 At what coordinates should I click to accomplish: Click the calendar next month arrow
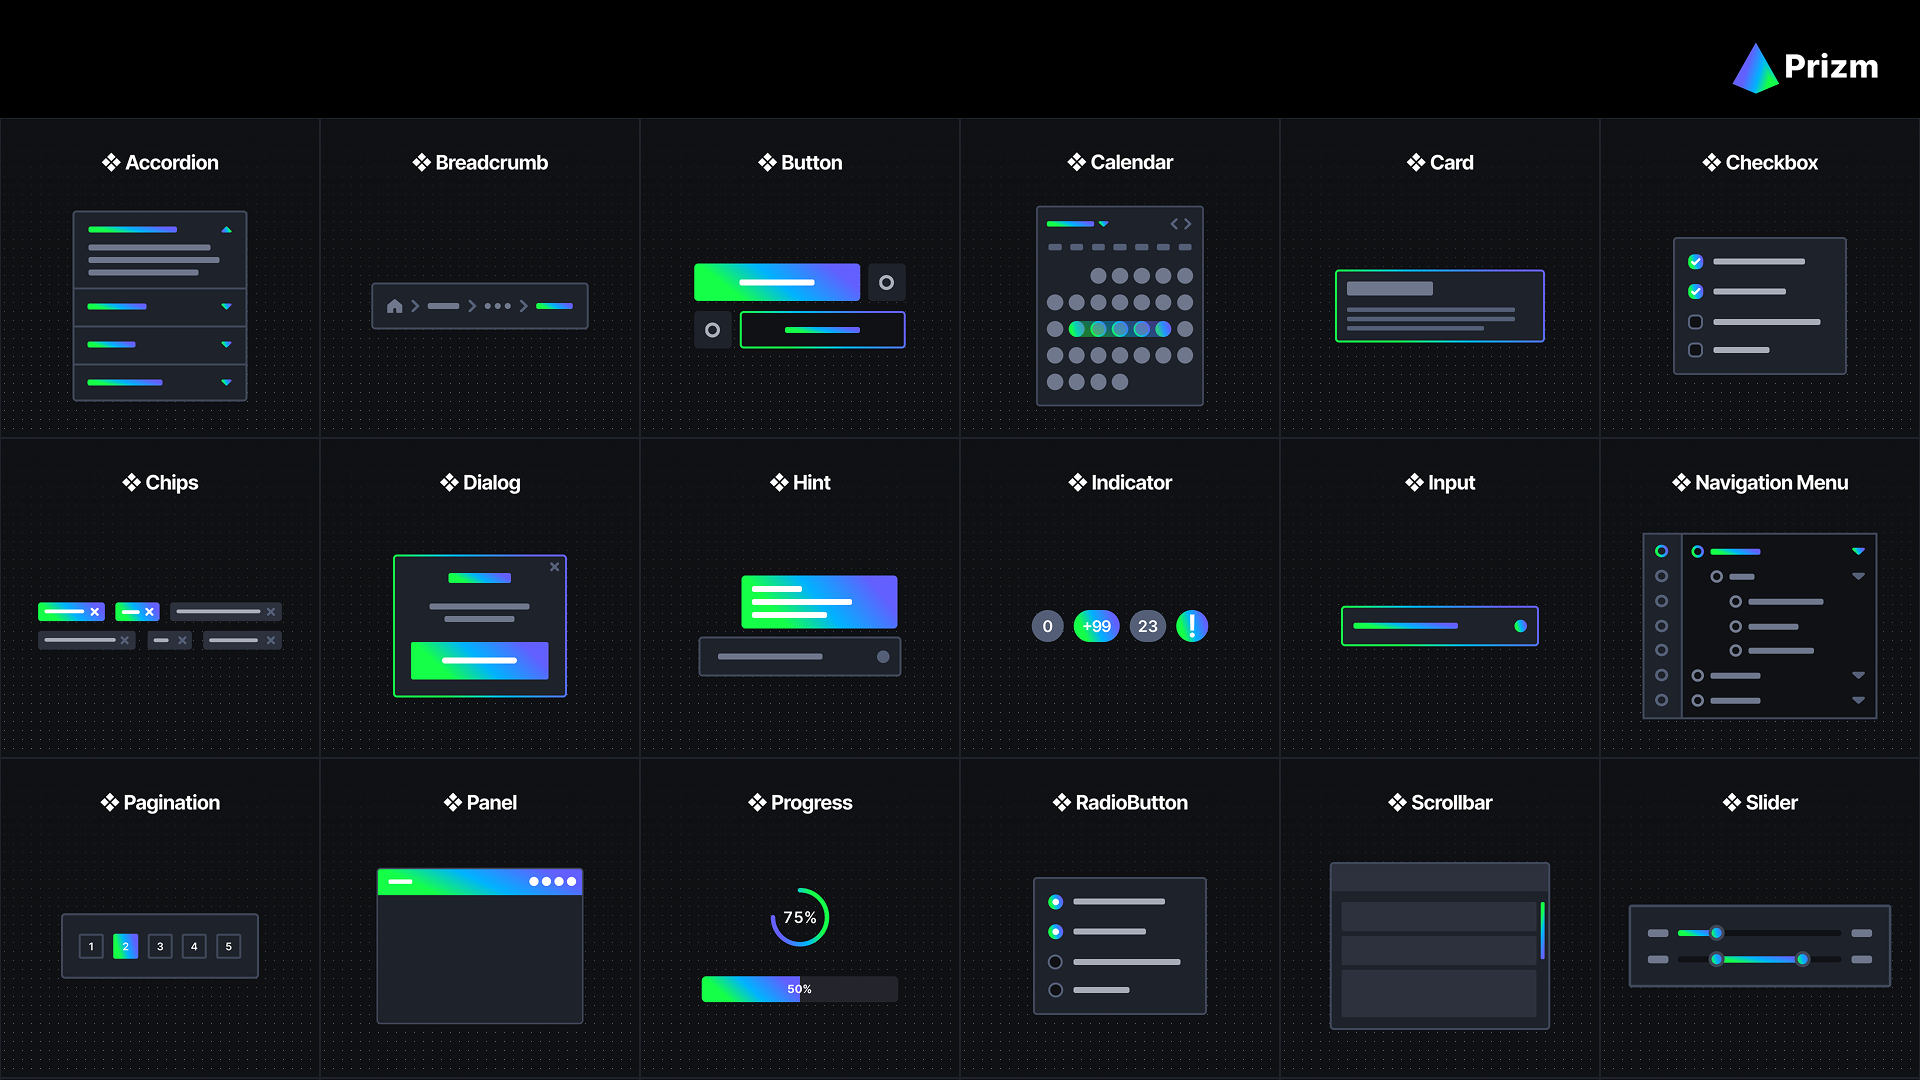point(1188,224)
